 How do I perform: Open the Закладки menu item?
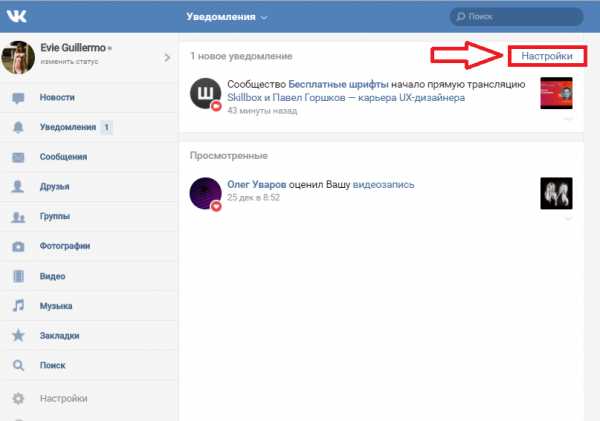89,336
